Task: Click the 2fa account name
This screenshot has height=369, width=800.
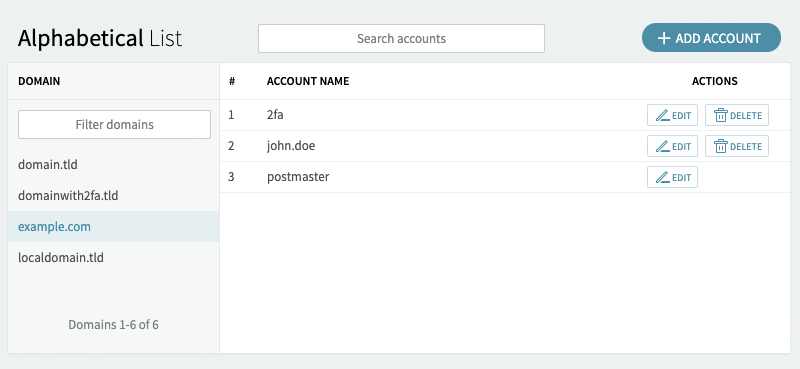Action: click(x=275, y=115)
